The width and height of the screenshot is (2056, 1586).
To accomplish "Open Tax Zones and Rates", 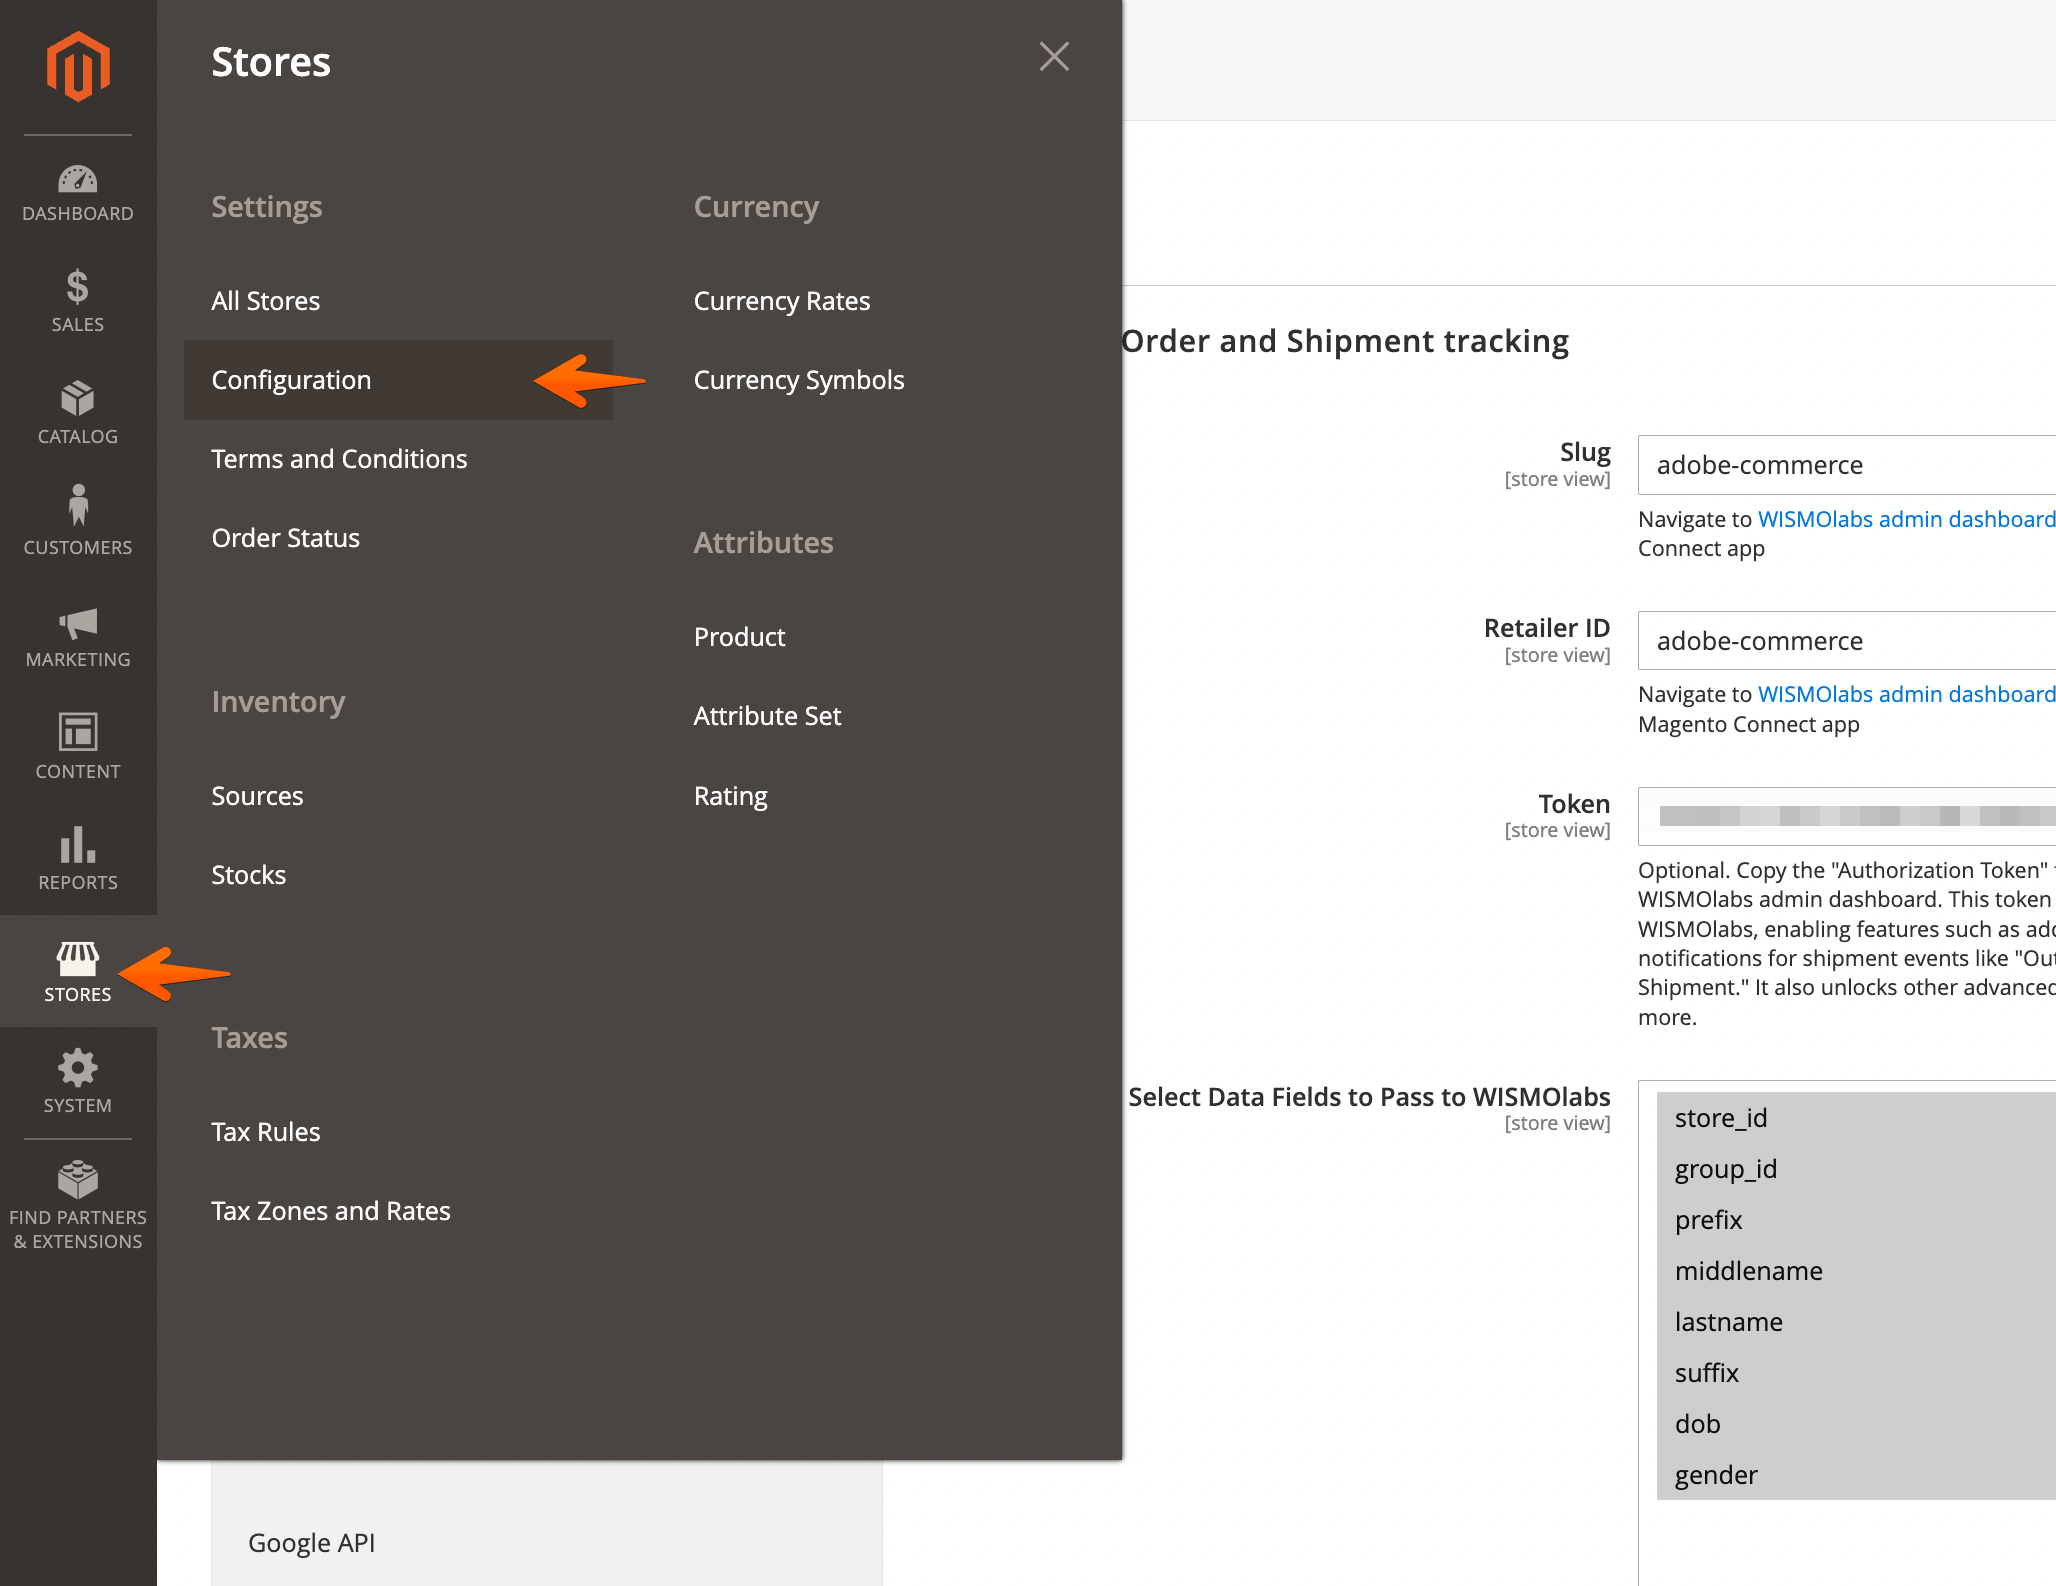I will tap(331, 1210).
